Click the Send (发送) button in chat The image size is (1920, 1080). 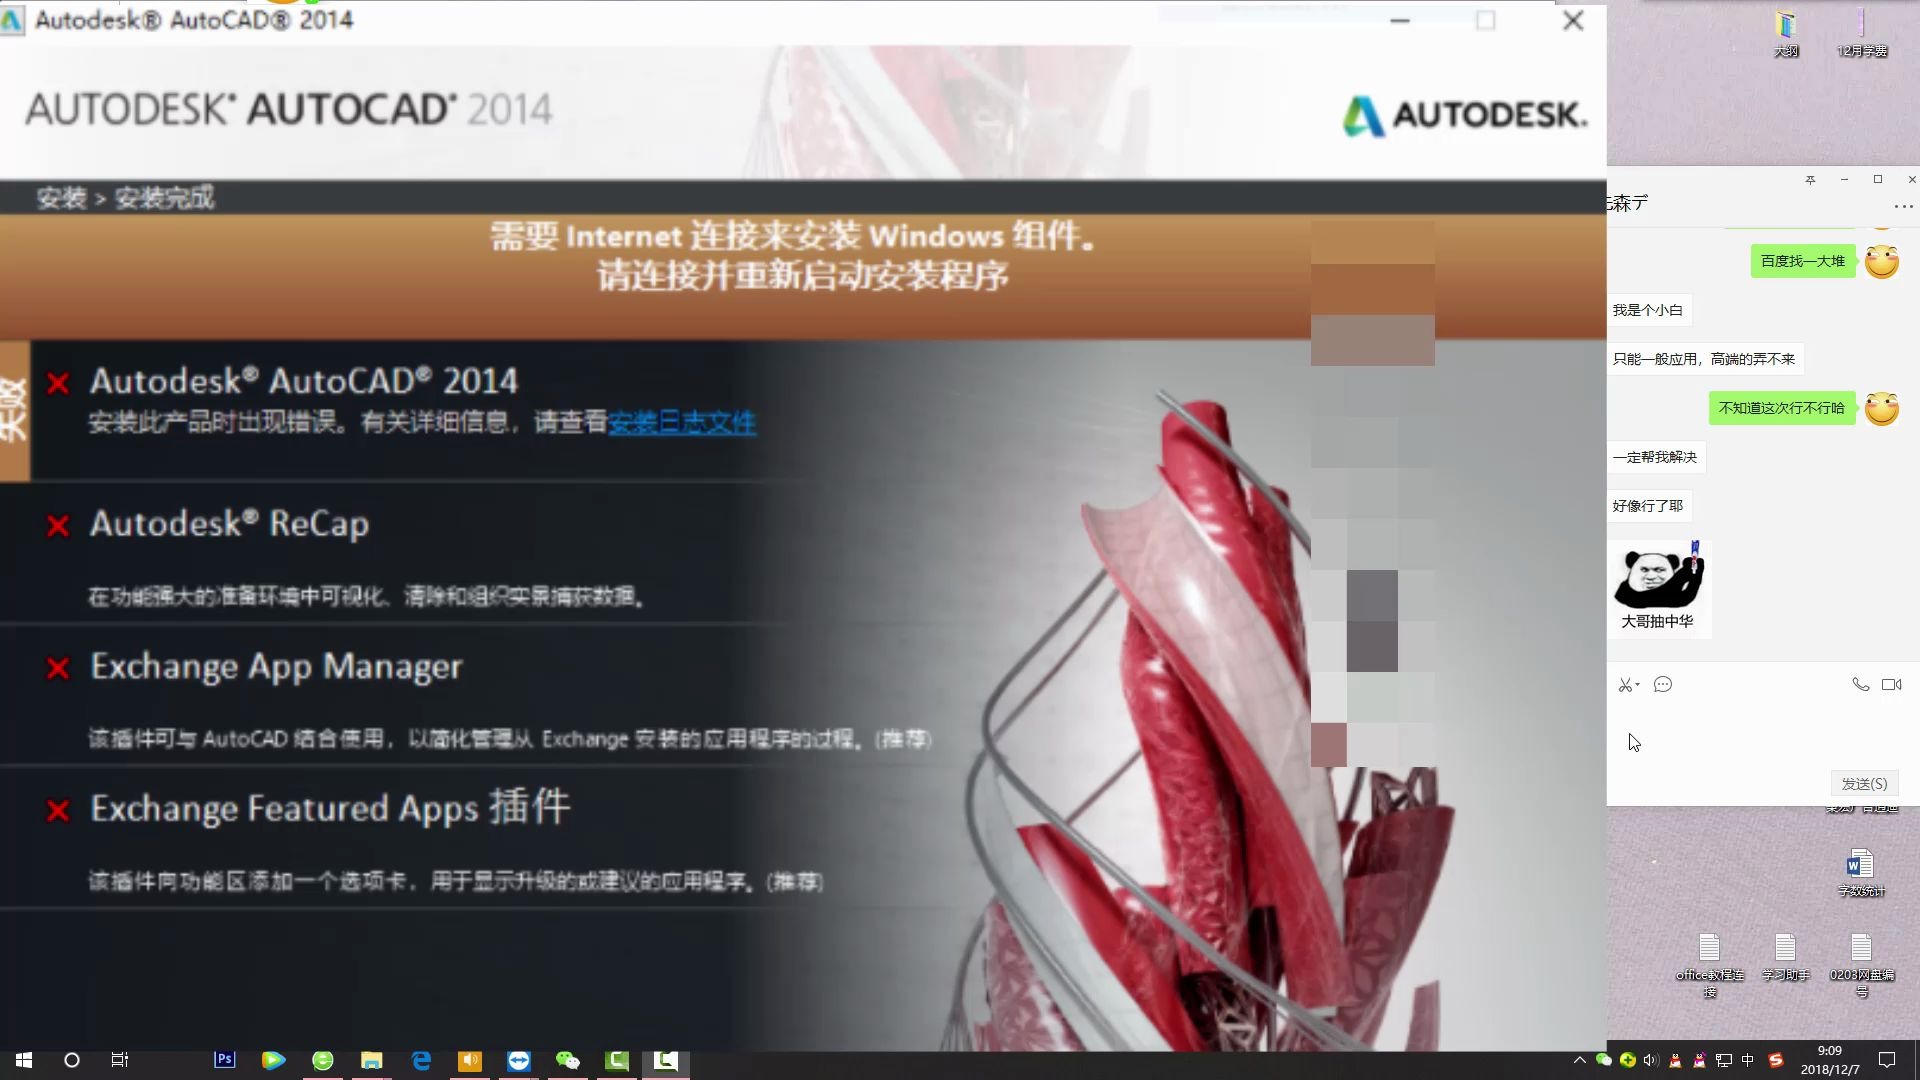coord(1864,784)
